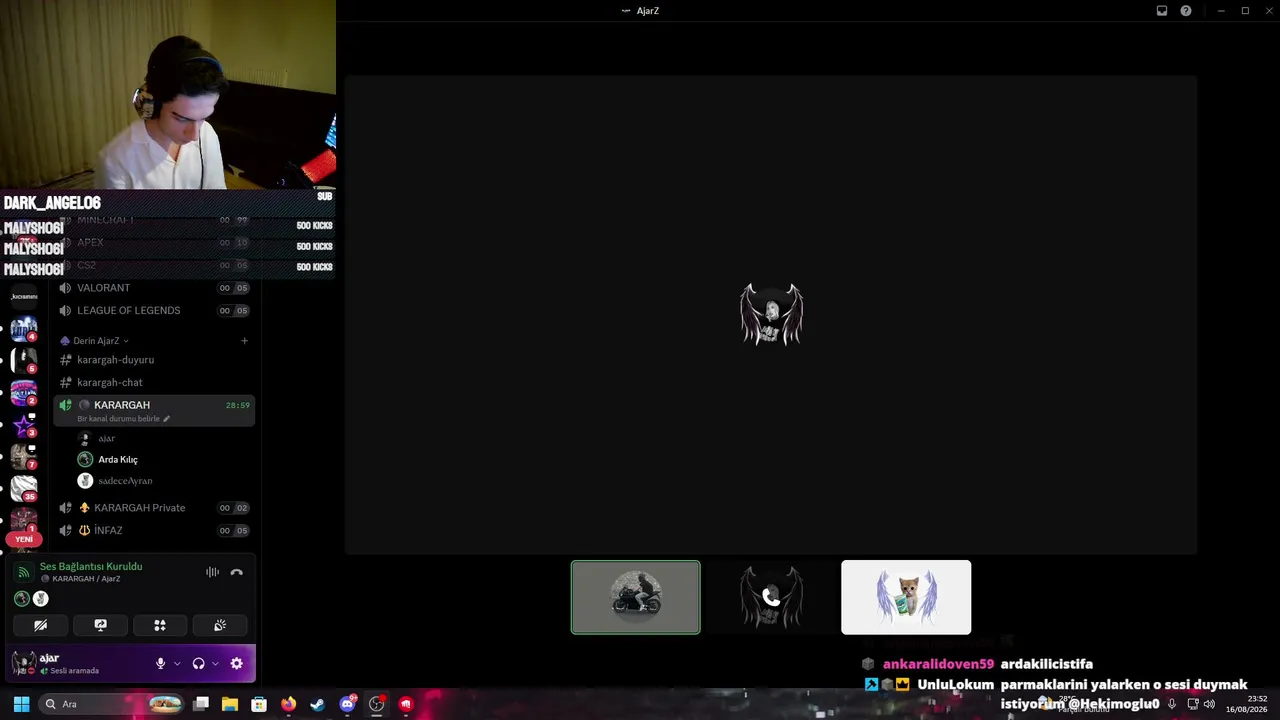The image size is (1280, 720).
Task: Open the YENİ new-mentions badge
Action: point(24,539)
